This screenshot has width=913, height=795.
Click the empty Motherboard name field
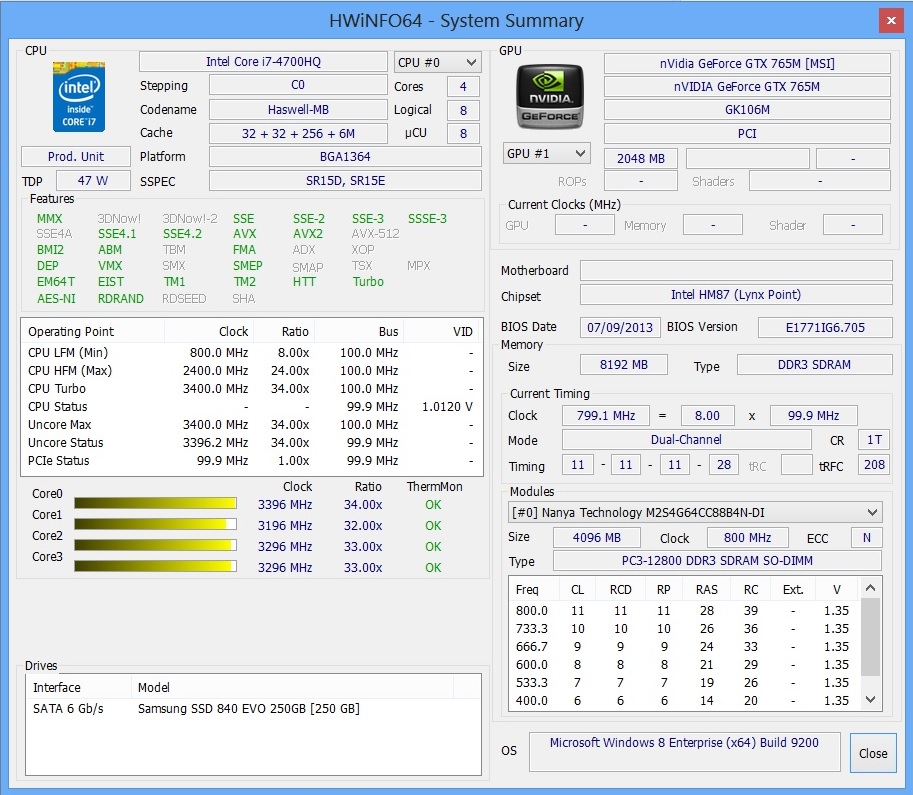tap(736, 270)
